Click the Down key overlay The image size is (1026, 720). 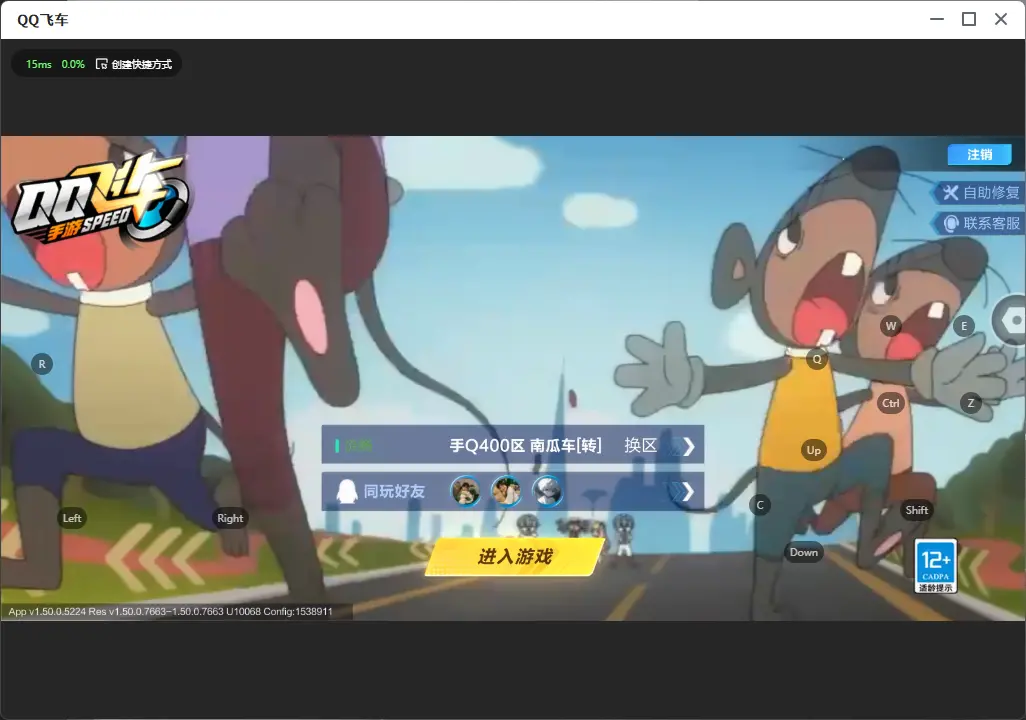pos(804,552)
